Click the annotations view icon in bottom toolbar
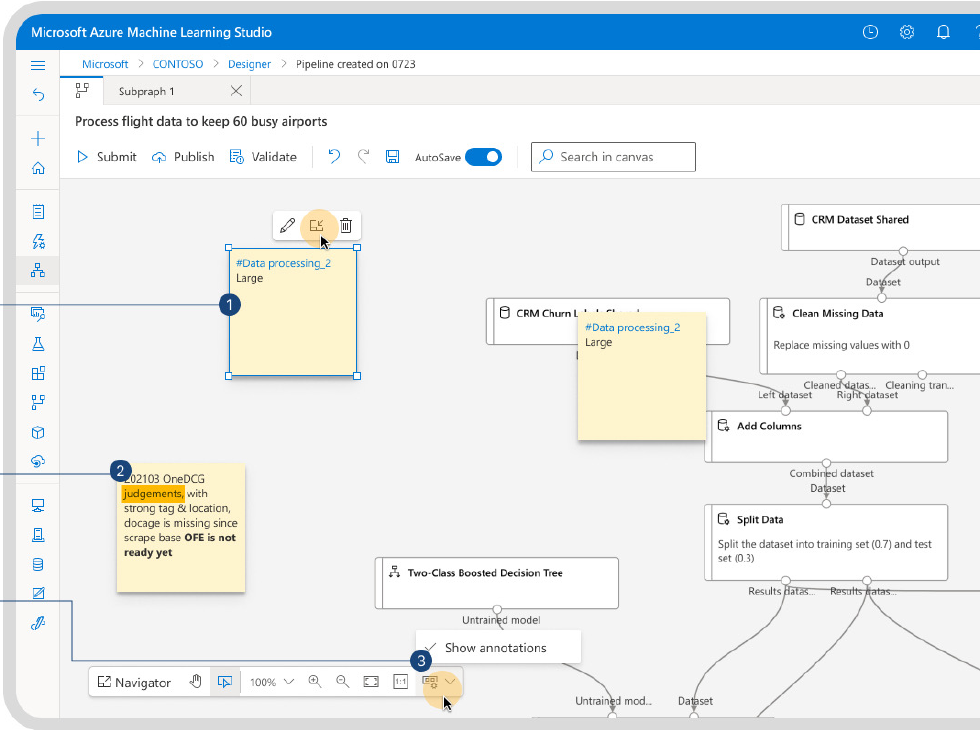Image resolution: width=980 pixels, height=730 pixels. [x=430, y=682]
